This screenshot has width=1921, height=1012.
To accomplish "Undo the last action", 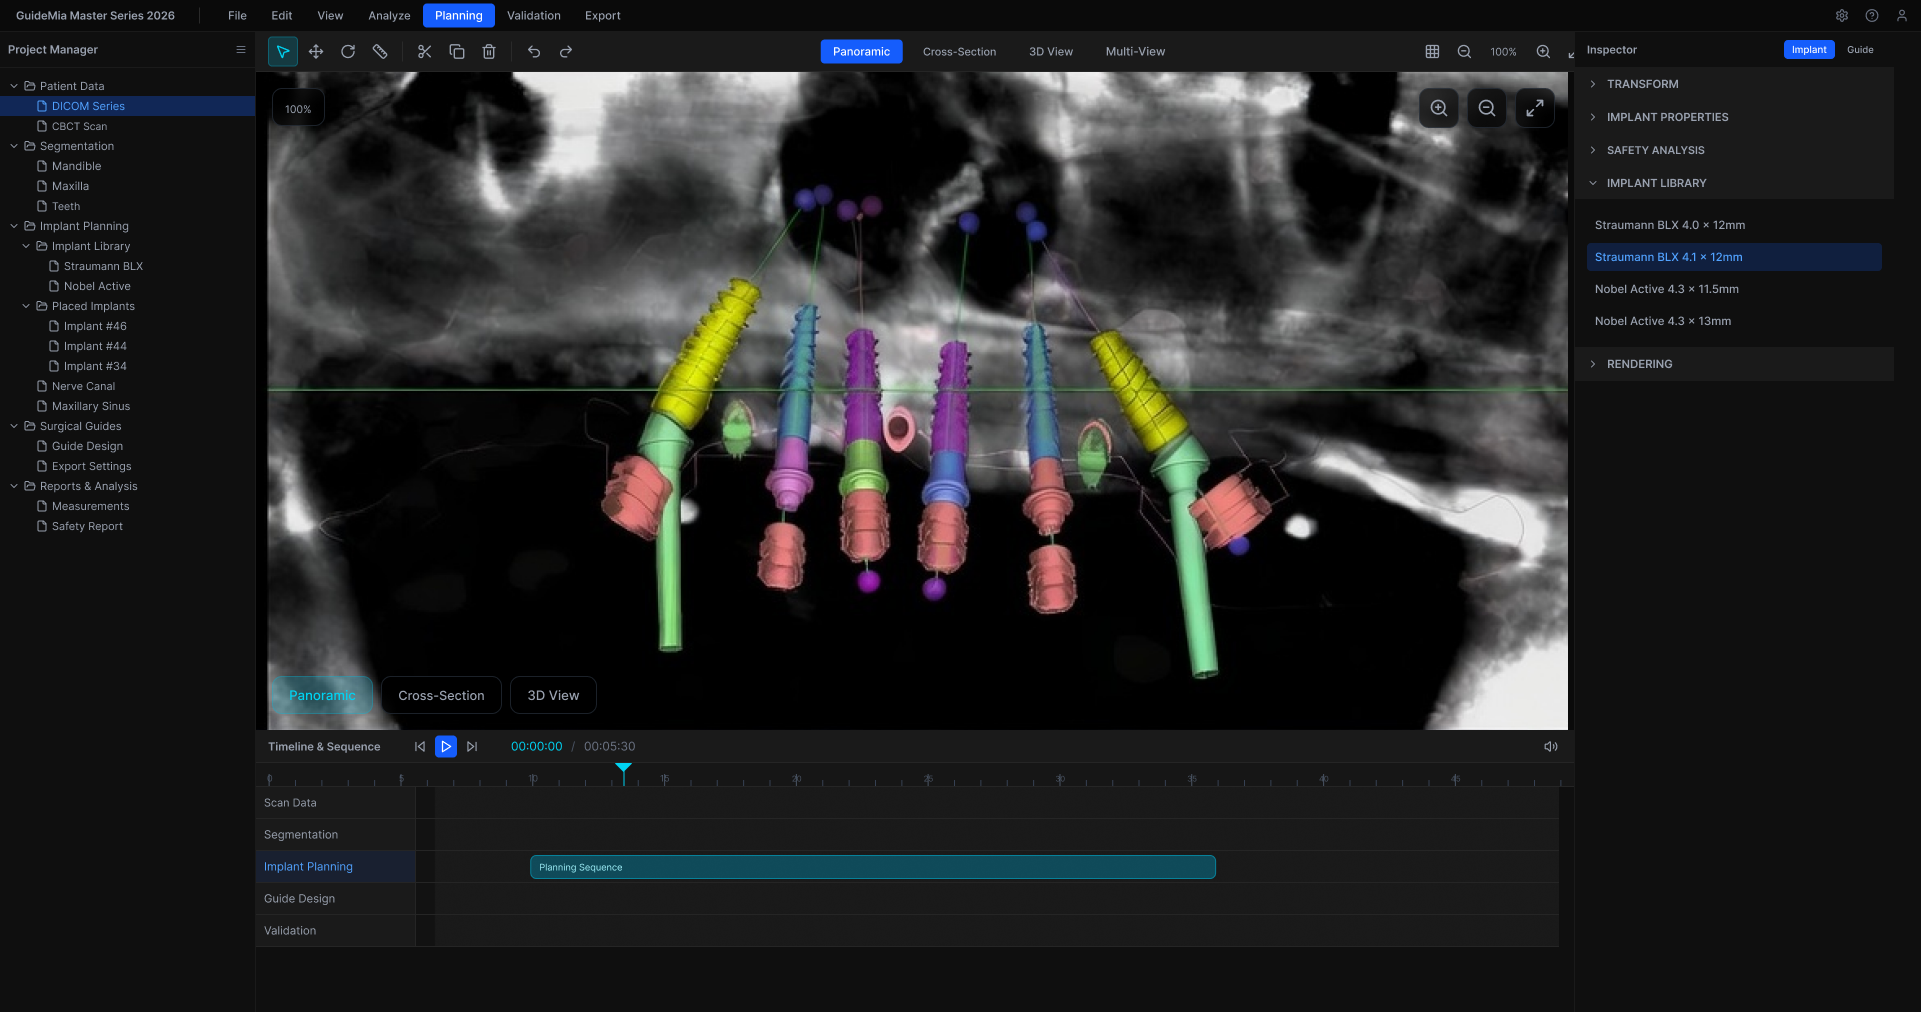I will point(534,52).
